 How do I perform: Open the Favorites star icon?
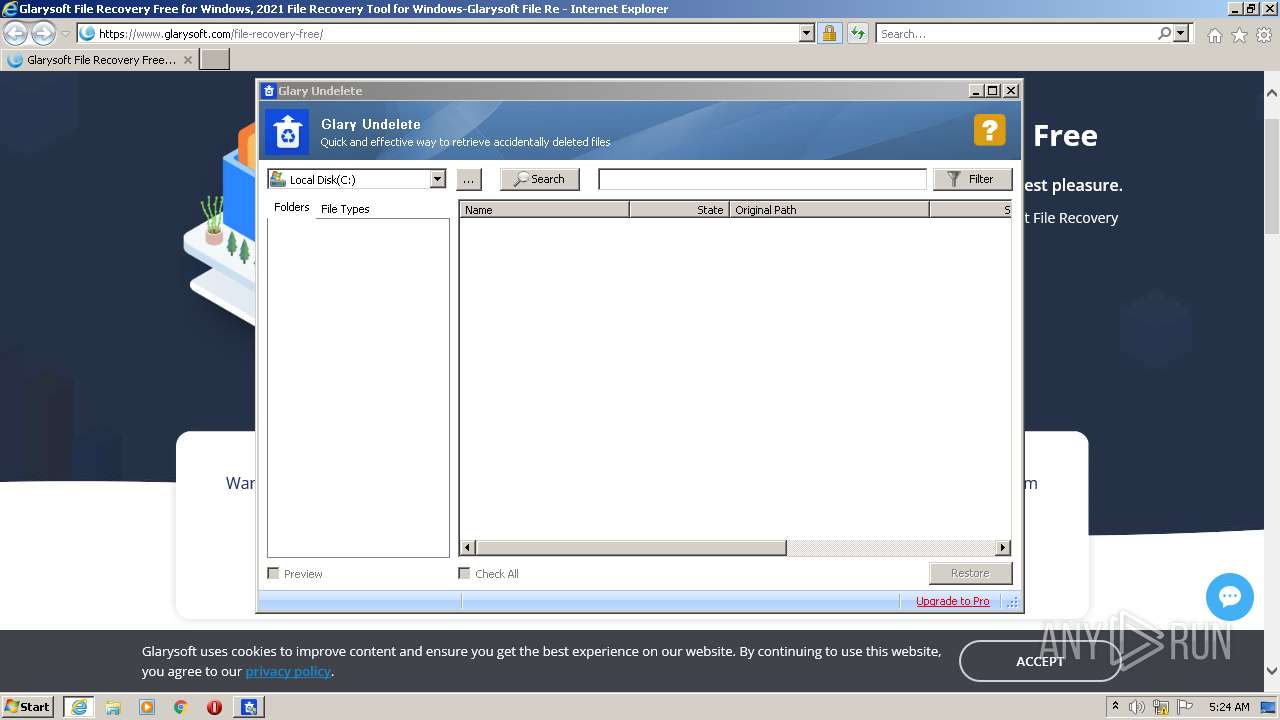(x=1239, y=35)
